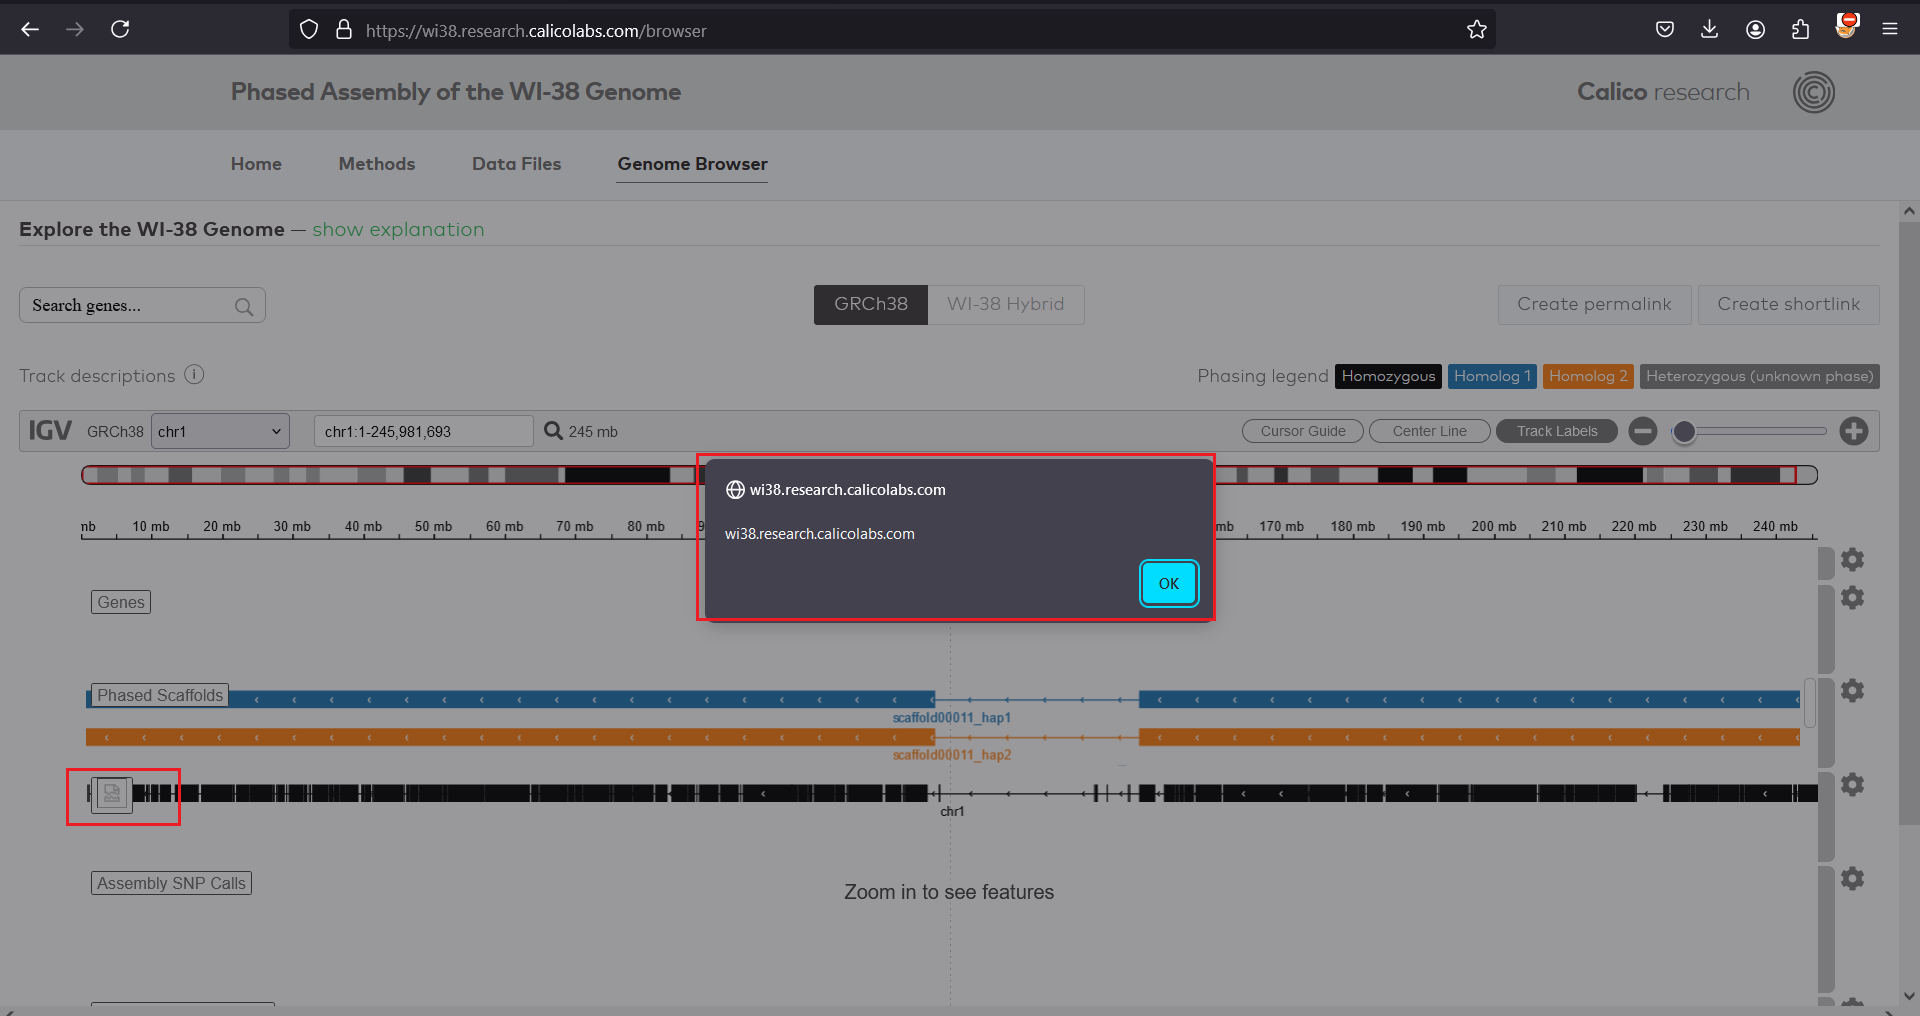This screenshot has height=1016, width=1920.
Task: Click the Assembly SNP Calls track label
Action: pos(171,883)
